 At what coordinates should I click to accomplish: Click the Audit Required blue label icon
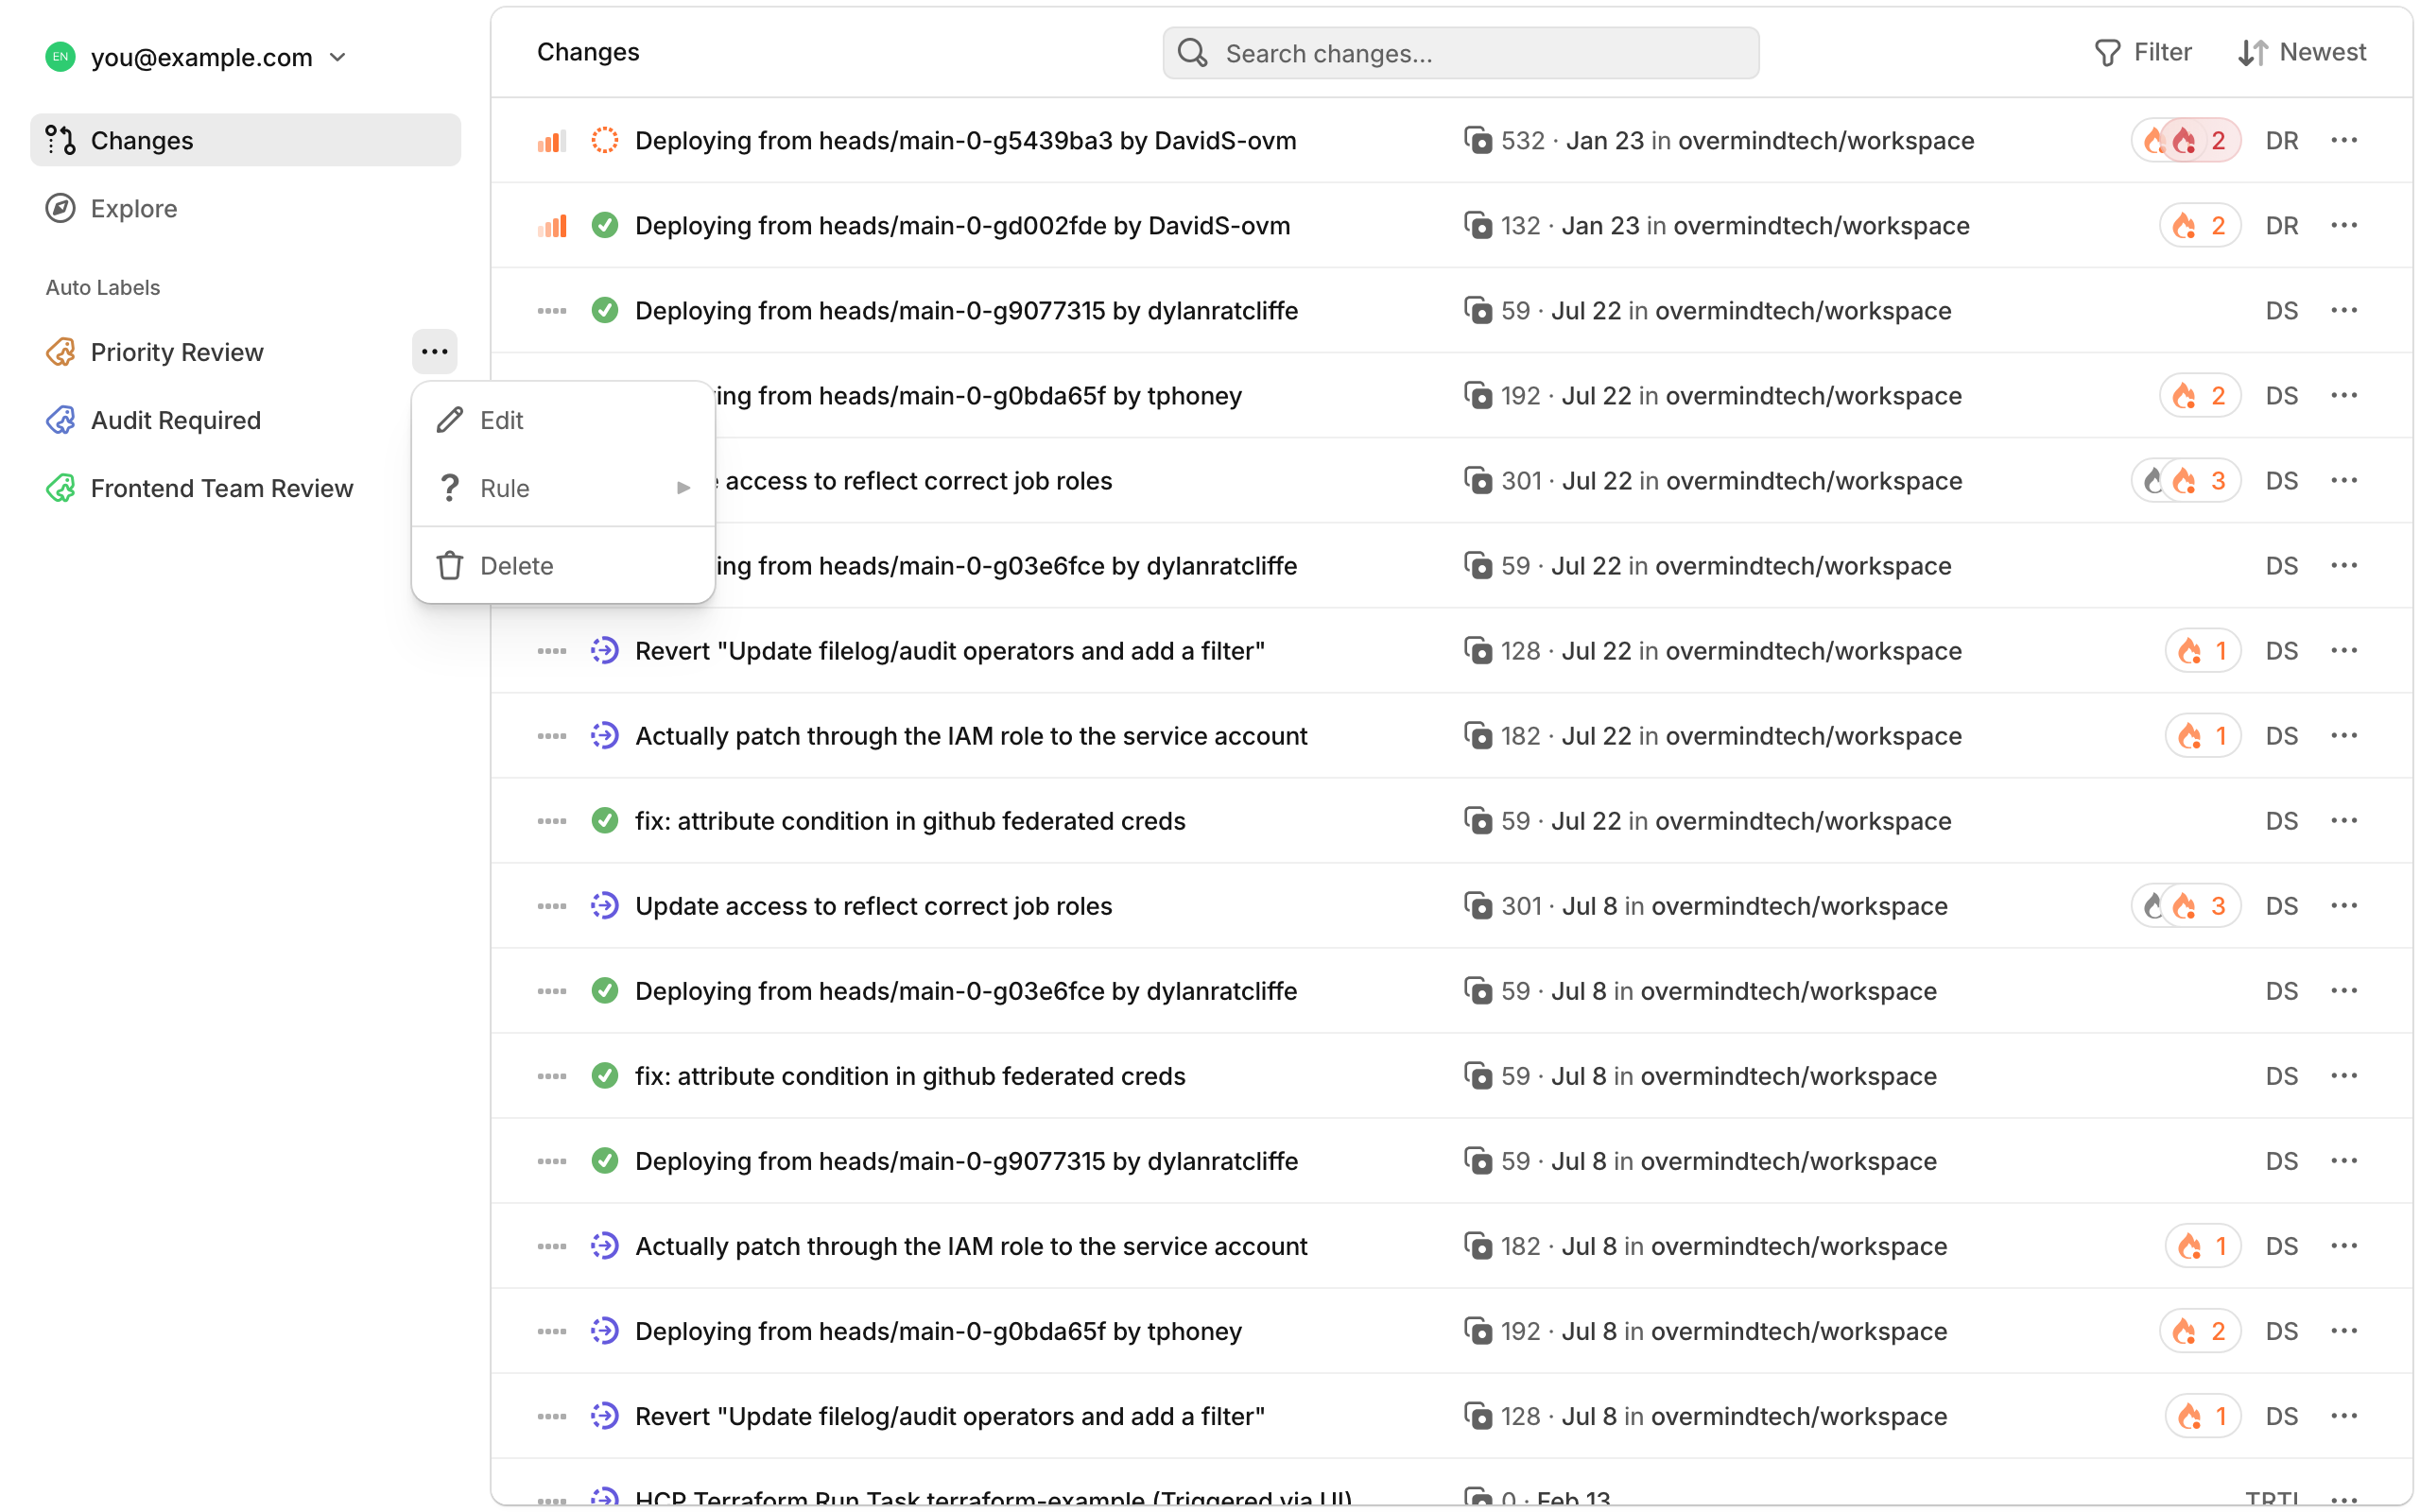pyautogui.click(x=61, y=420)
